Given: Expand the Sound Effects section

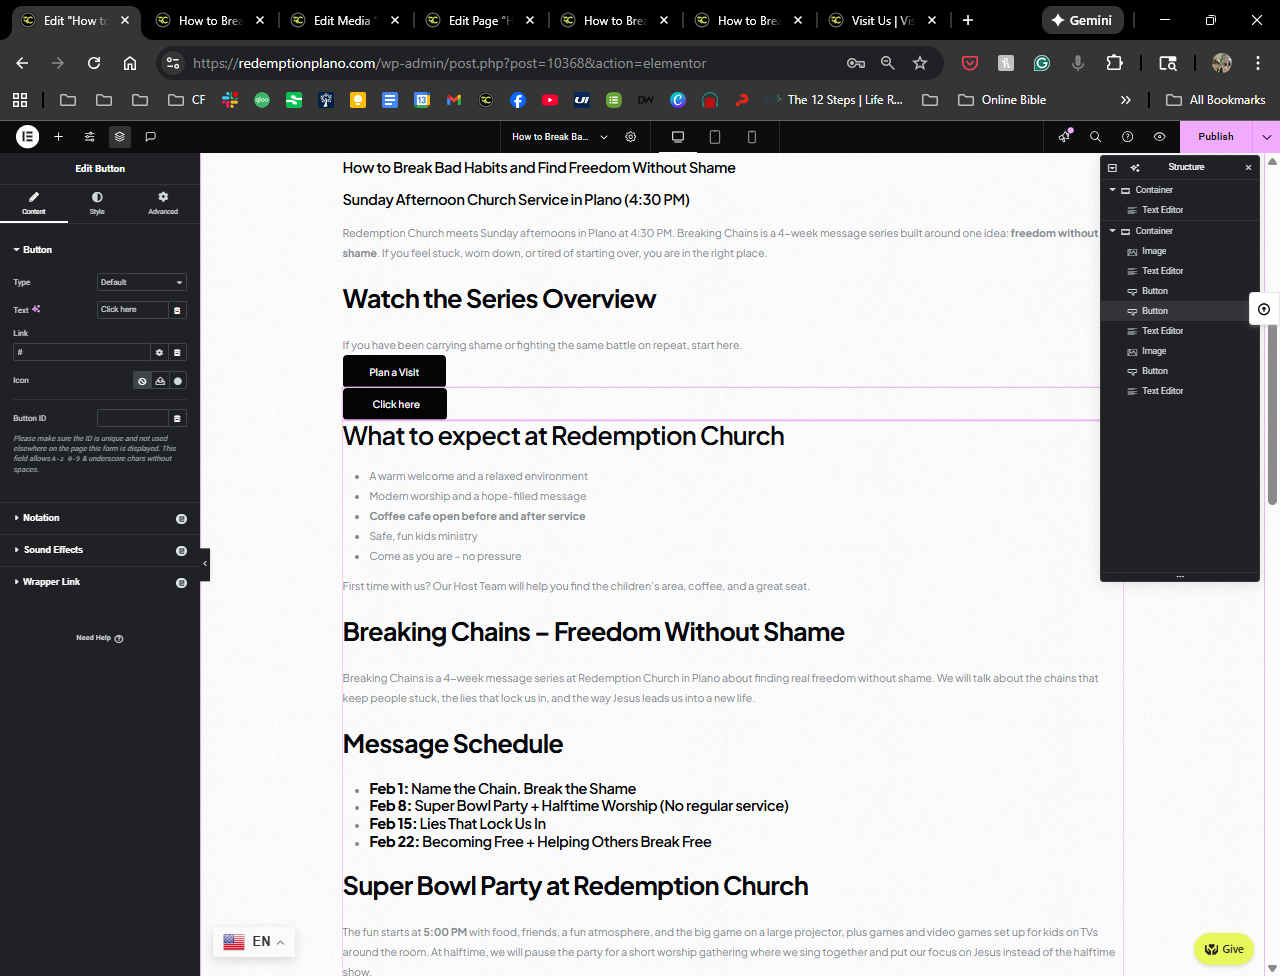Looking at the screenshot, I should pos(53,550).
